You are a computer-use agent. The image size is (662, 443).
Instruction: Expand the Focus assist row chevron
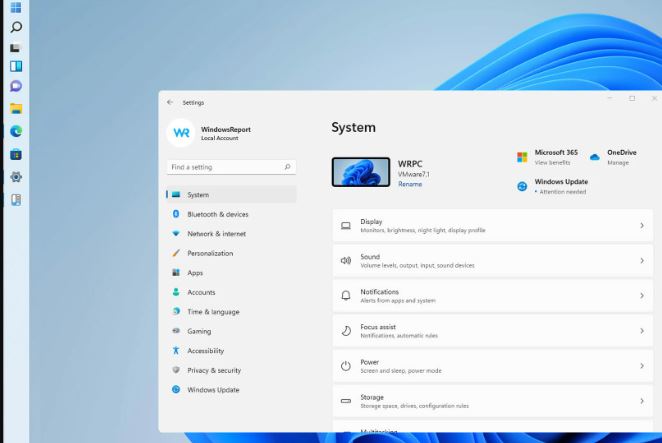[x=642, y=331]
